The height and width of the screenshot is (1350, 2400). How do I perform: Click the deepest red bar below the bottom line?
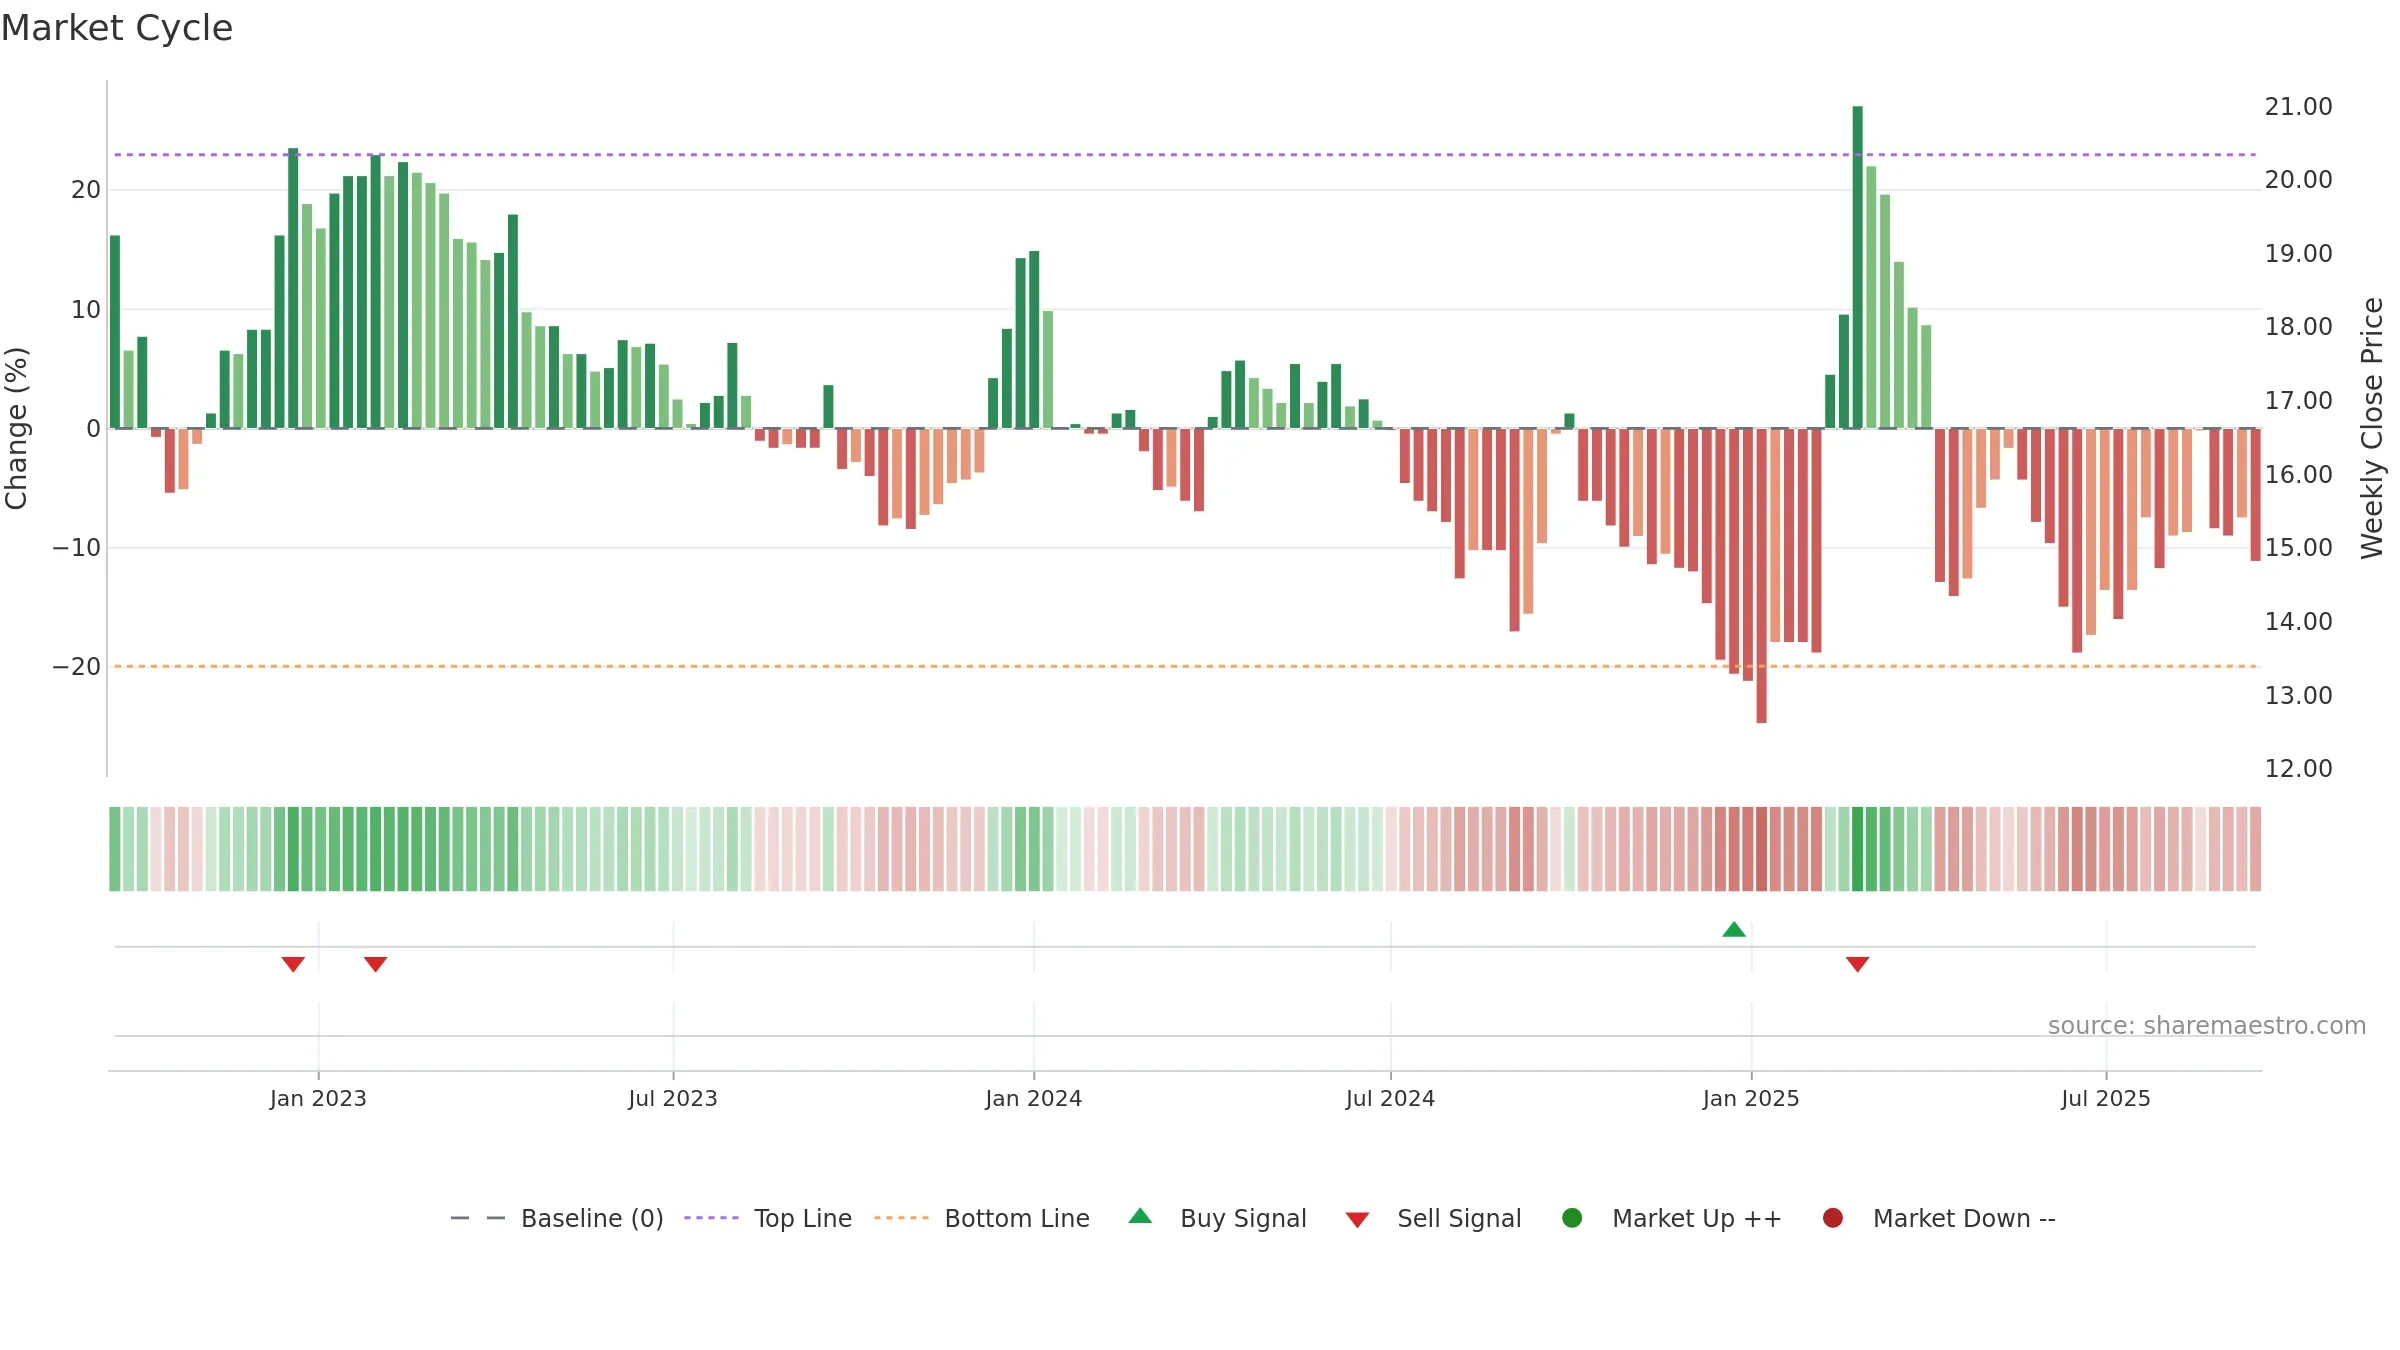(x=1761, y=576)
